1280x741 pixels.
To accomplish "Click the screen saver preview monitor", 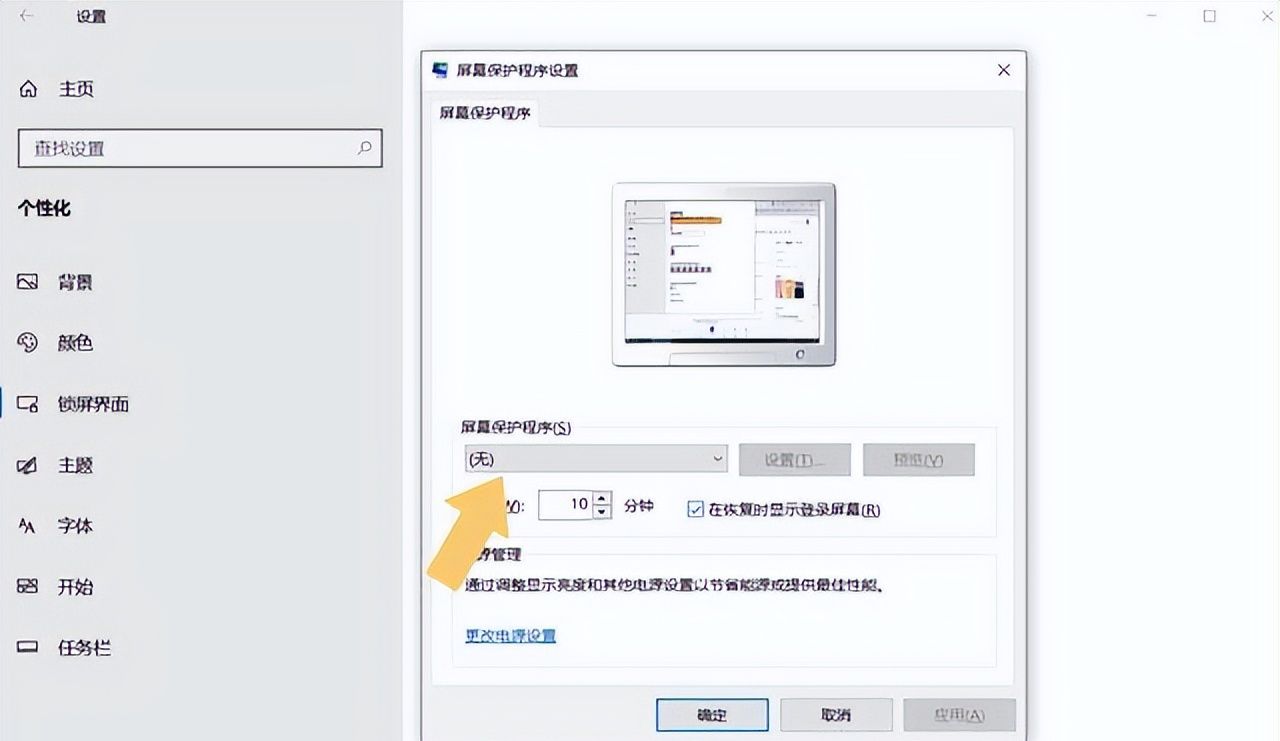I will pyautogui.click(x=724, y=274).
